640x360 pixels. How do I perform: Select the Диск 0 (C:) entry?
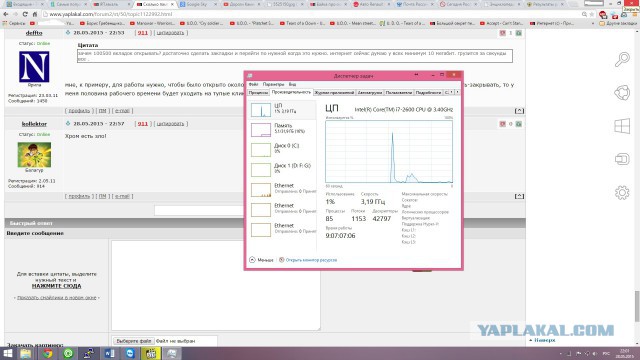[x=282, y=149]
